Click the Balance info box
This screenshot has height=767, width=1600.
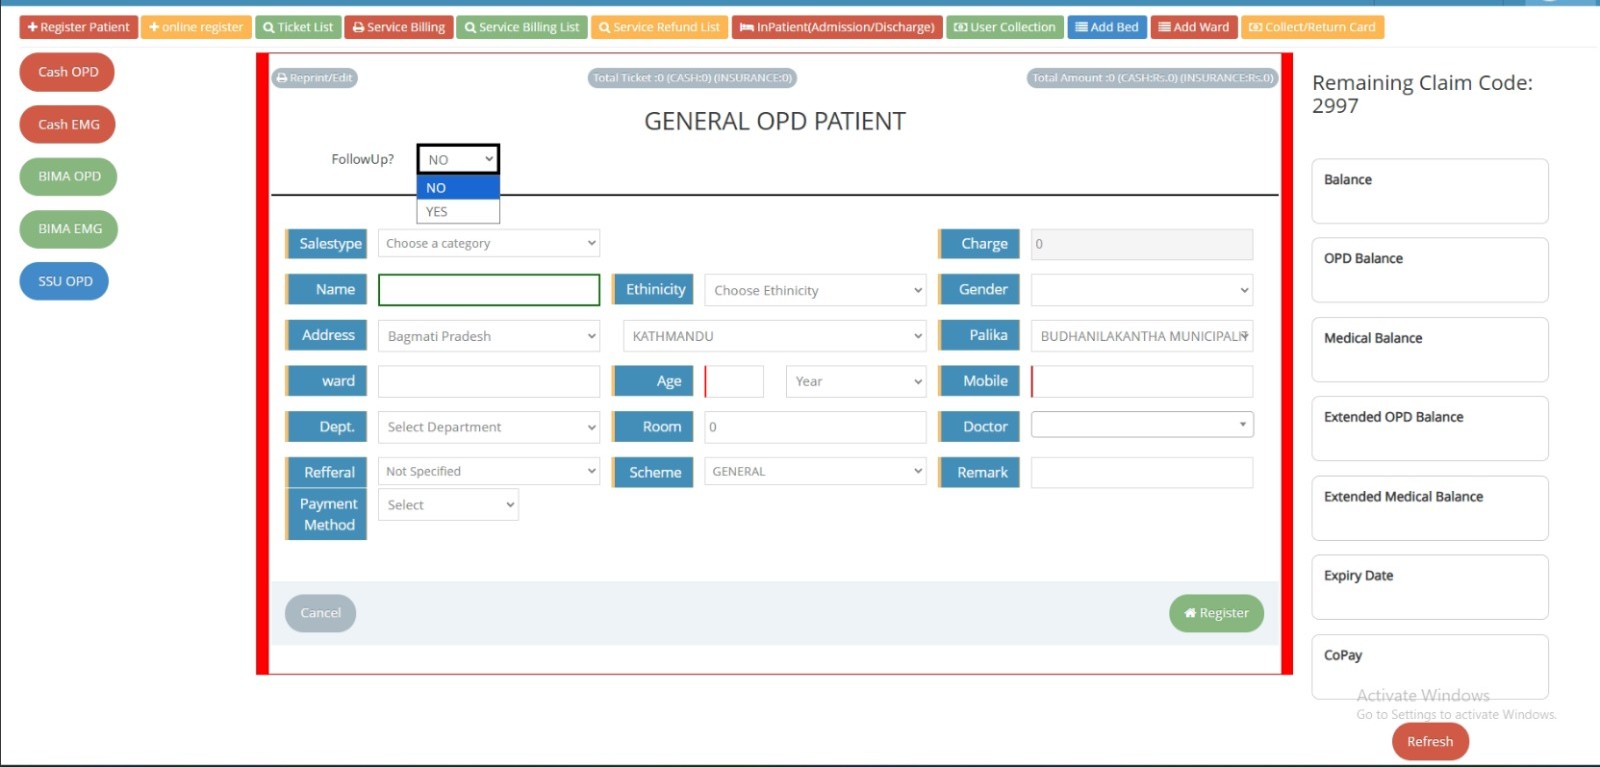[1430, 191]
